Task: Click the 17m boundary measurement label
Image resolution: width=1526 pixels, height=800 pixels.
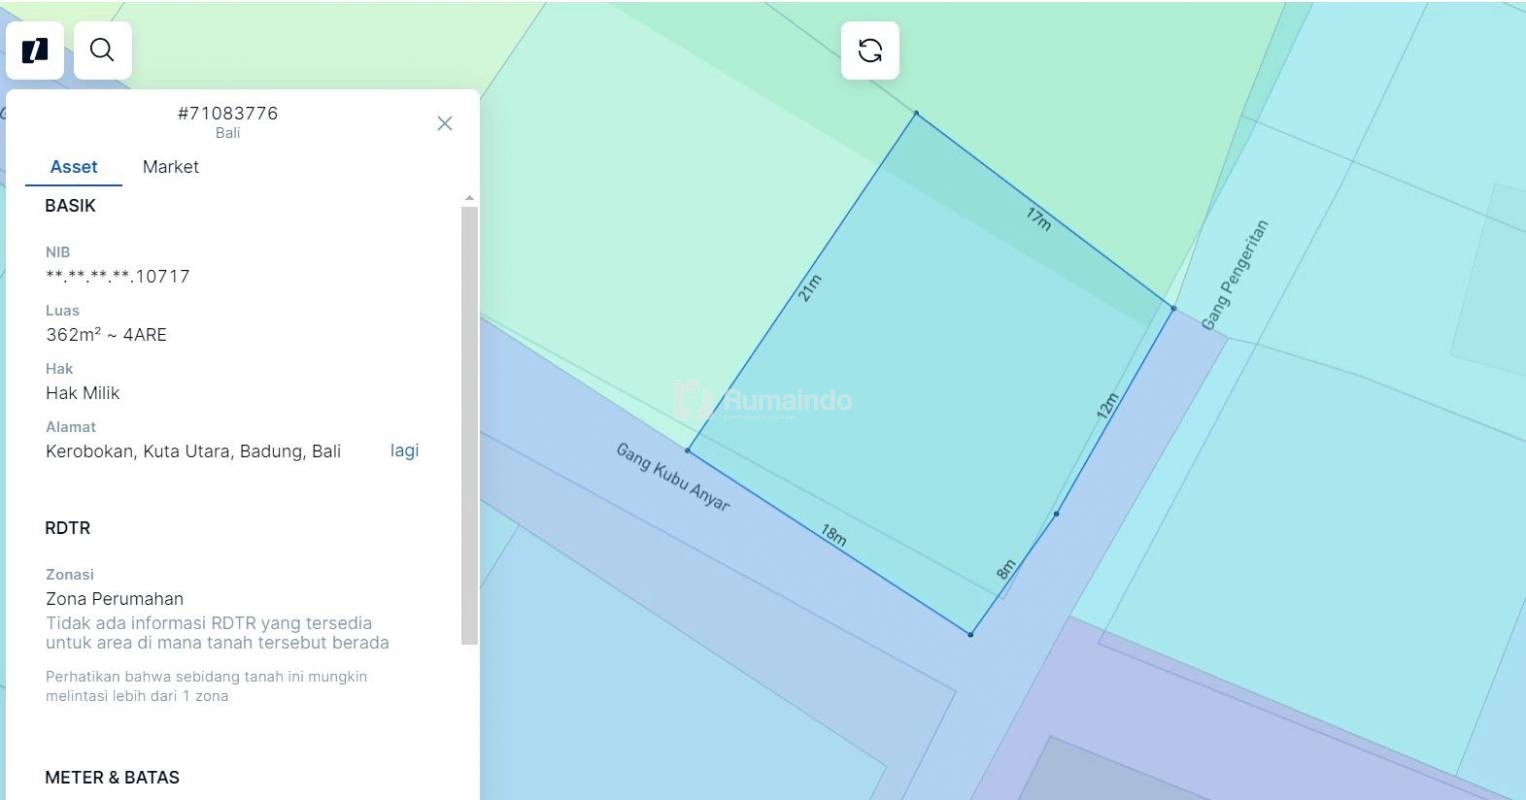Action: click(x=1038, y=218)
